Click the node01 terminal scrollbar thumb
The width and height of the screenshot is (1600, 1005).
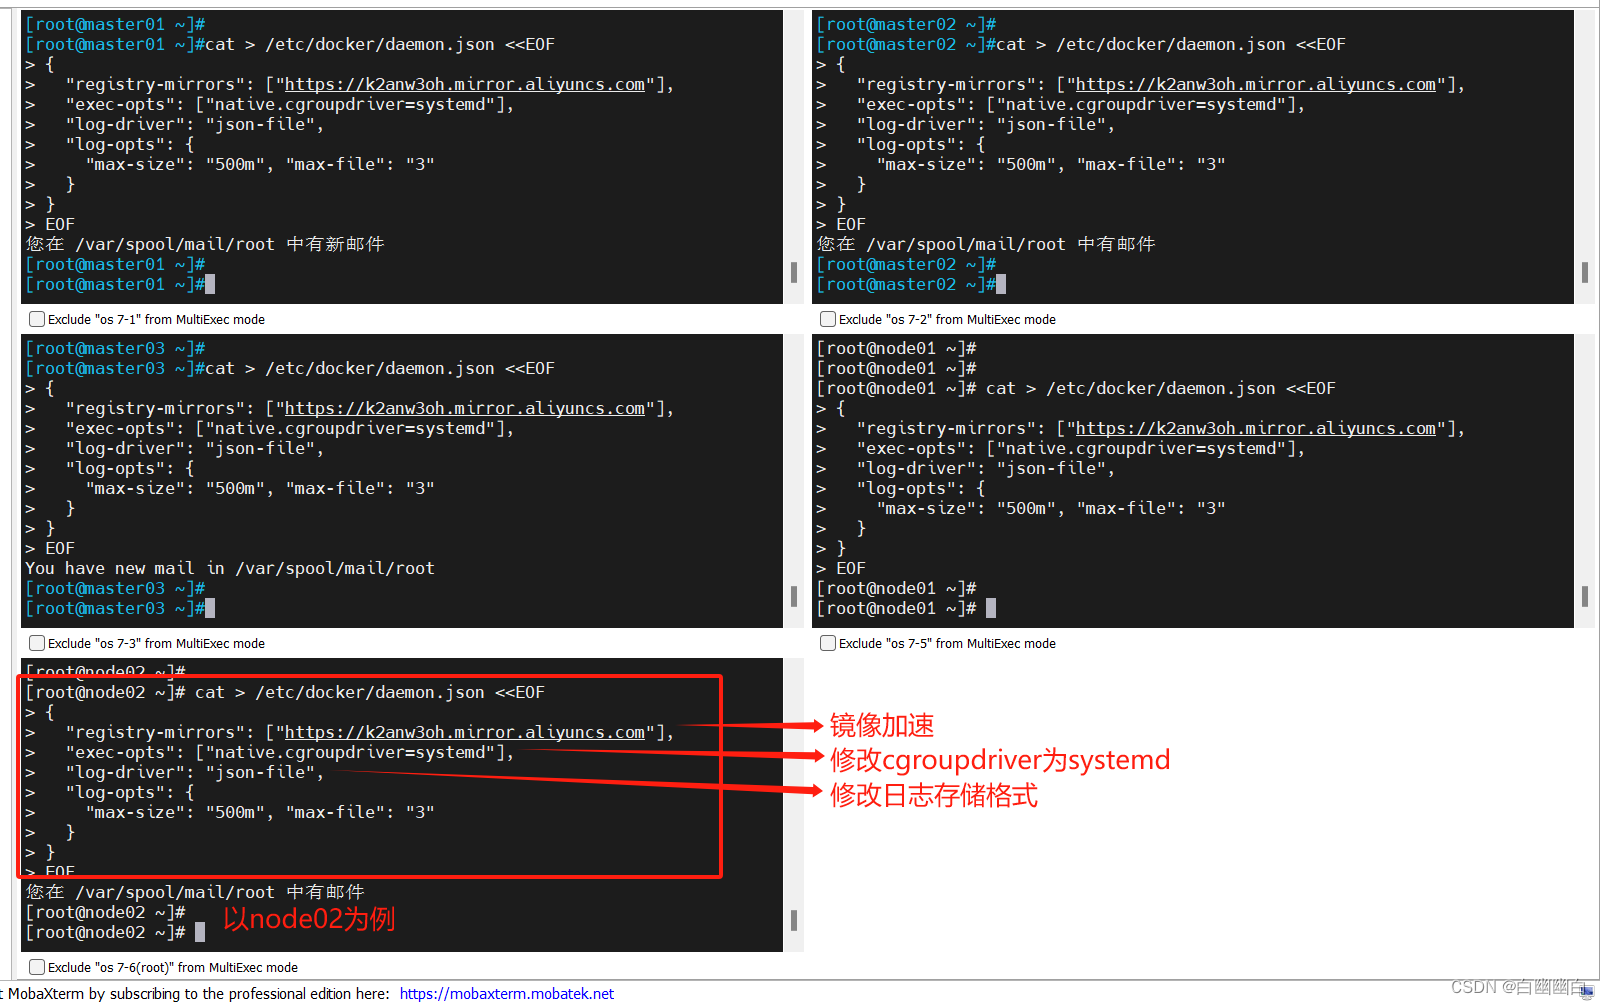tap(1585, 596)
